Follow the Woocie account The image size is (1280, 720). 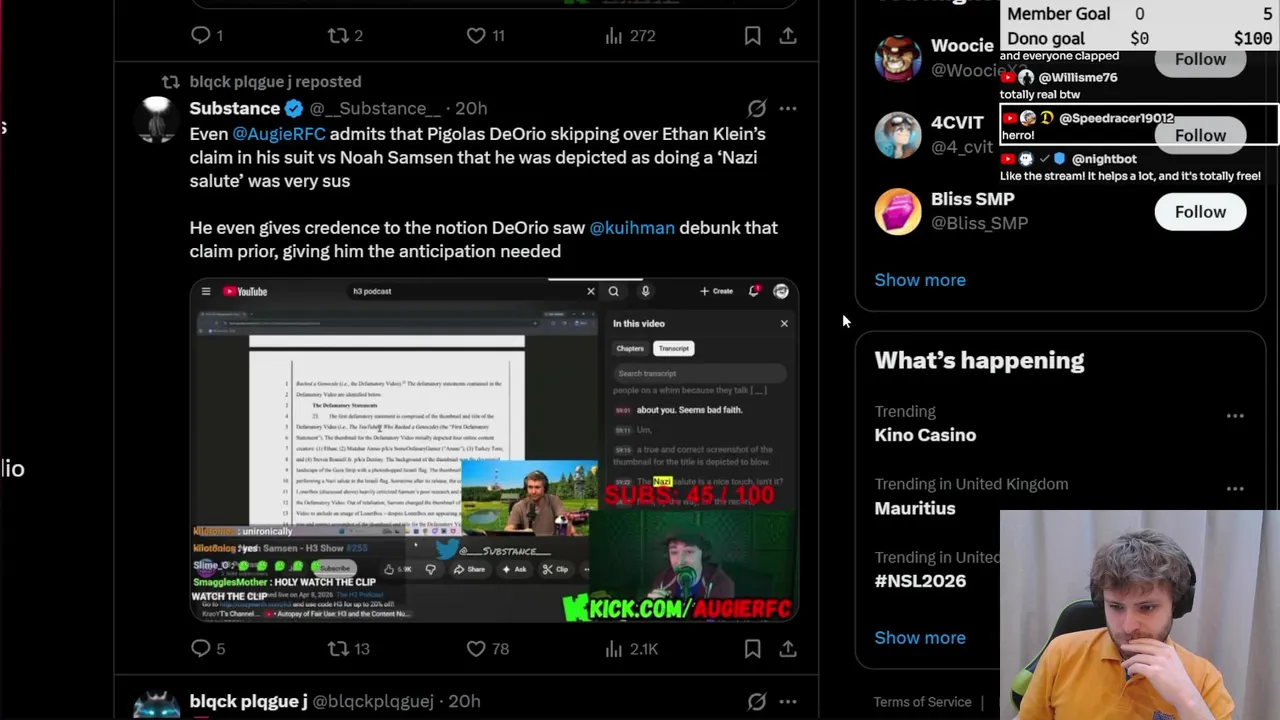coord(1200,59)
